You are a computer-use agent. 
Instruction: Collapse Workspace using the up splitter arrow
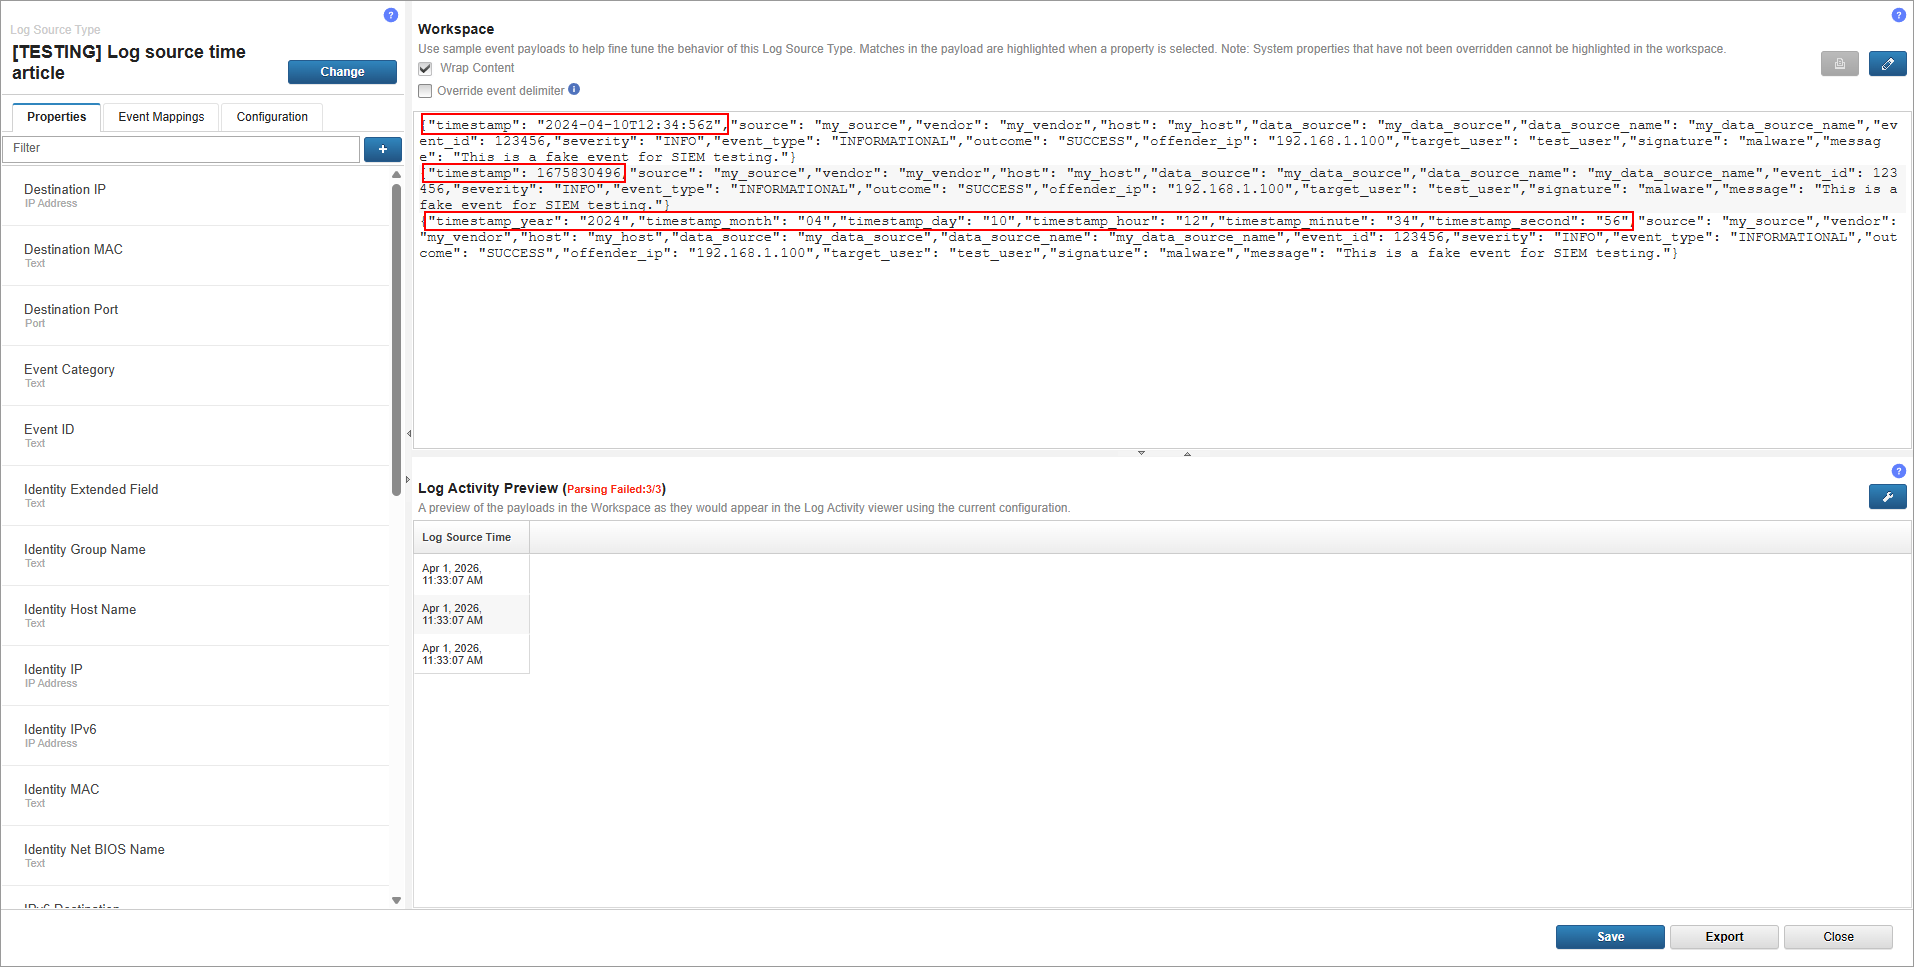point(1187,454)
